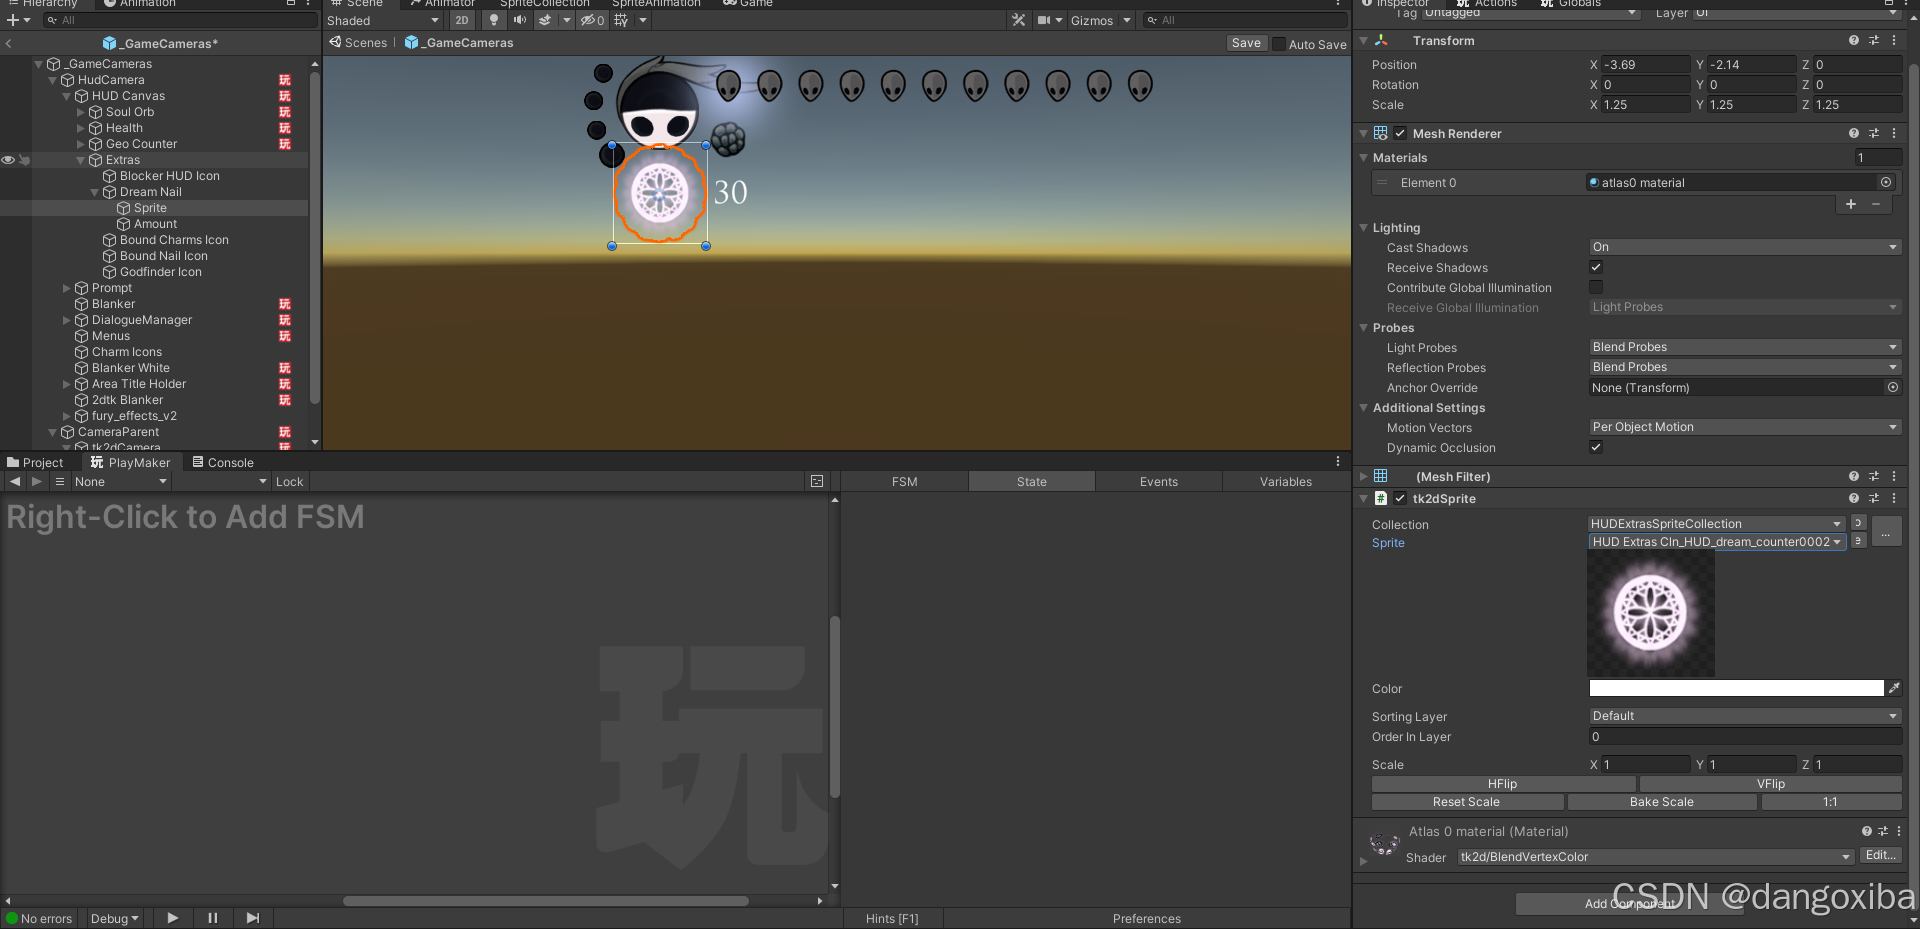
Task: Open Motion Vectors dropdown
Action: coord(1745,427)
